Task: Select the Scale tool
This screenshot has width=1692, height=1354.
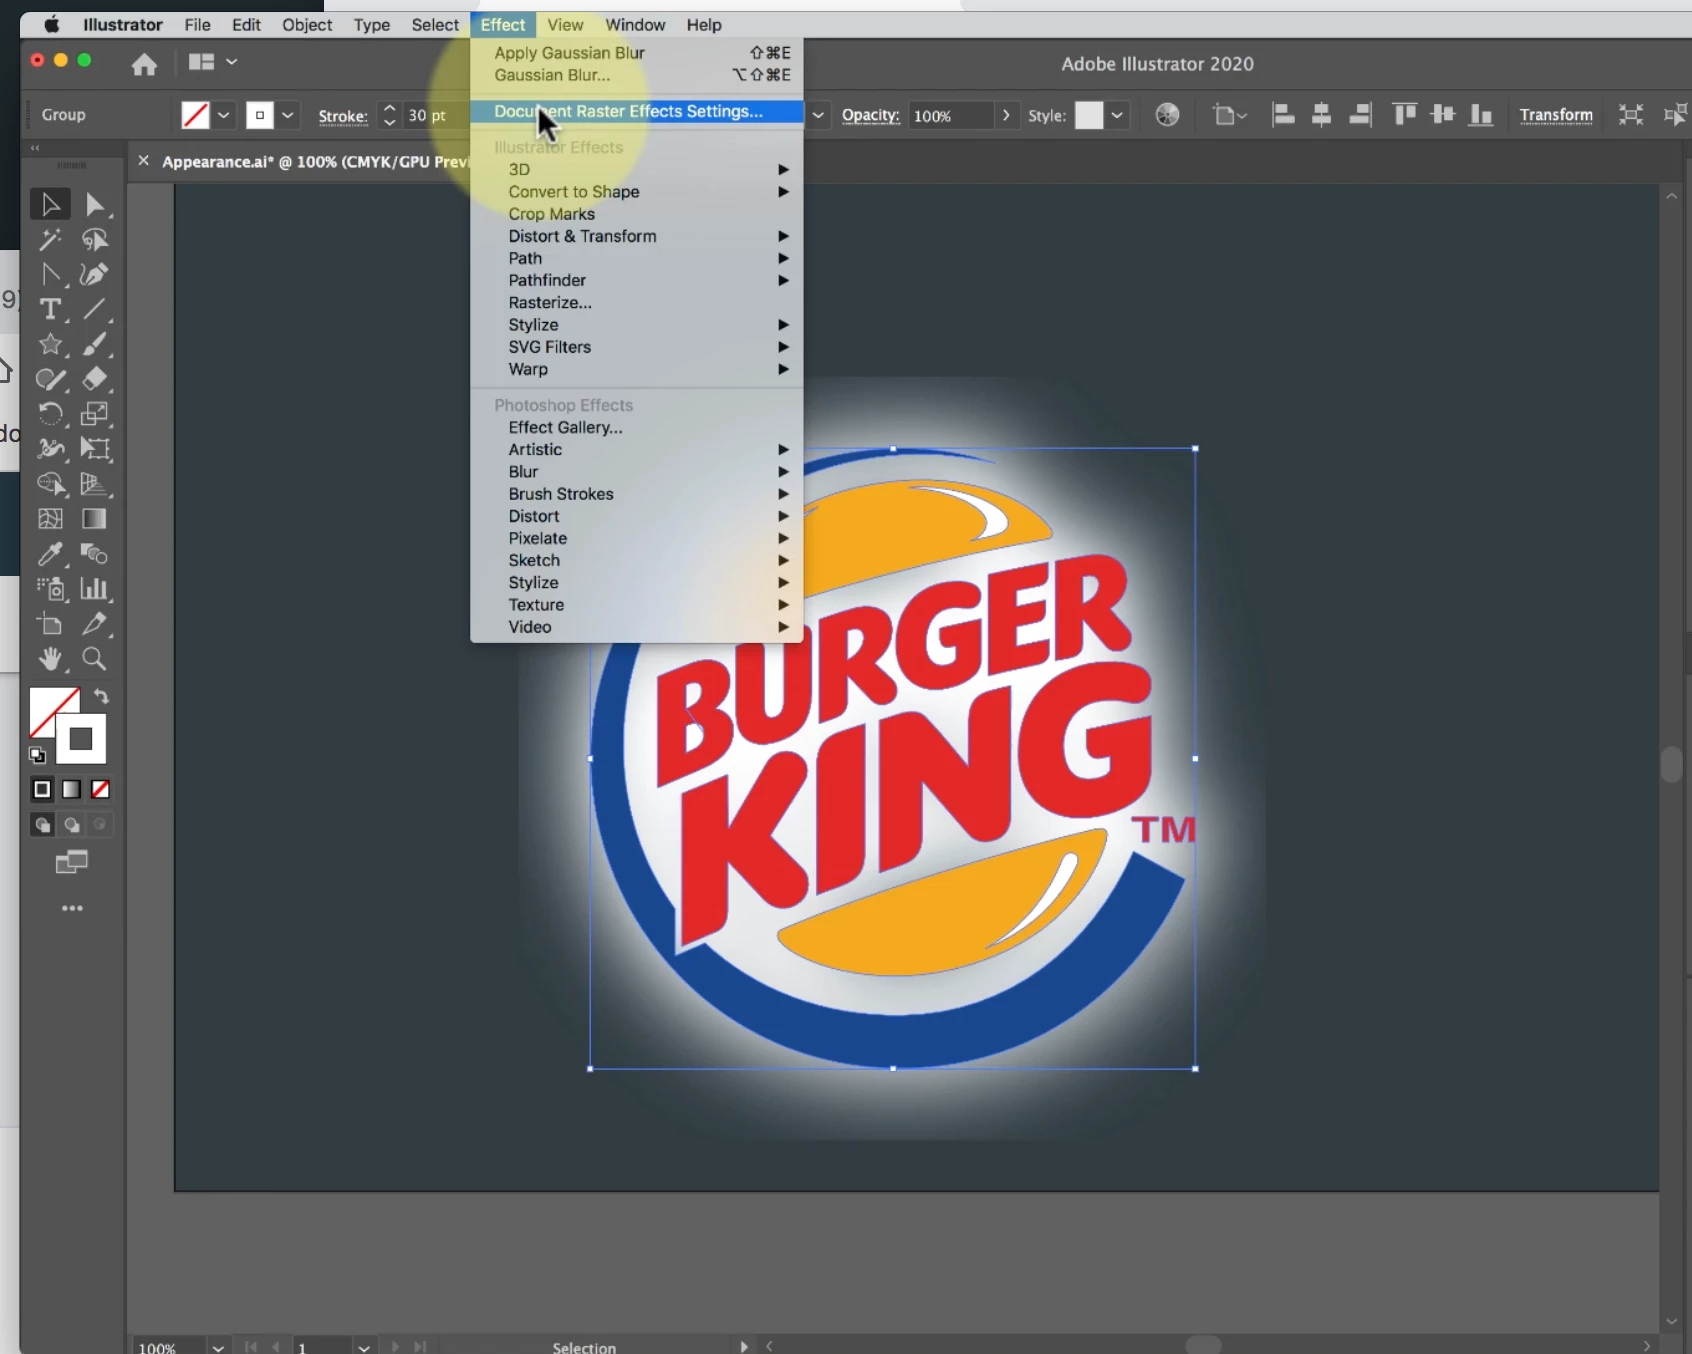Action: [x=95, y=414]
